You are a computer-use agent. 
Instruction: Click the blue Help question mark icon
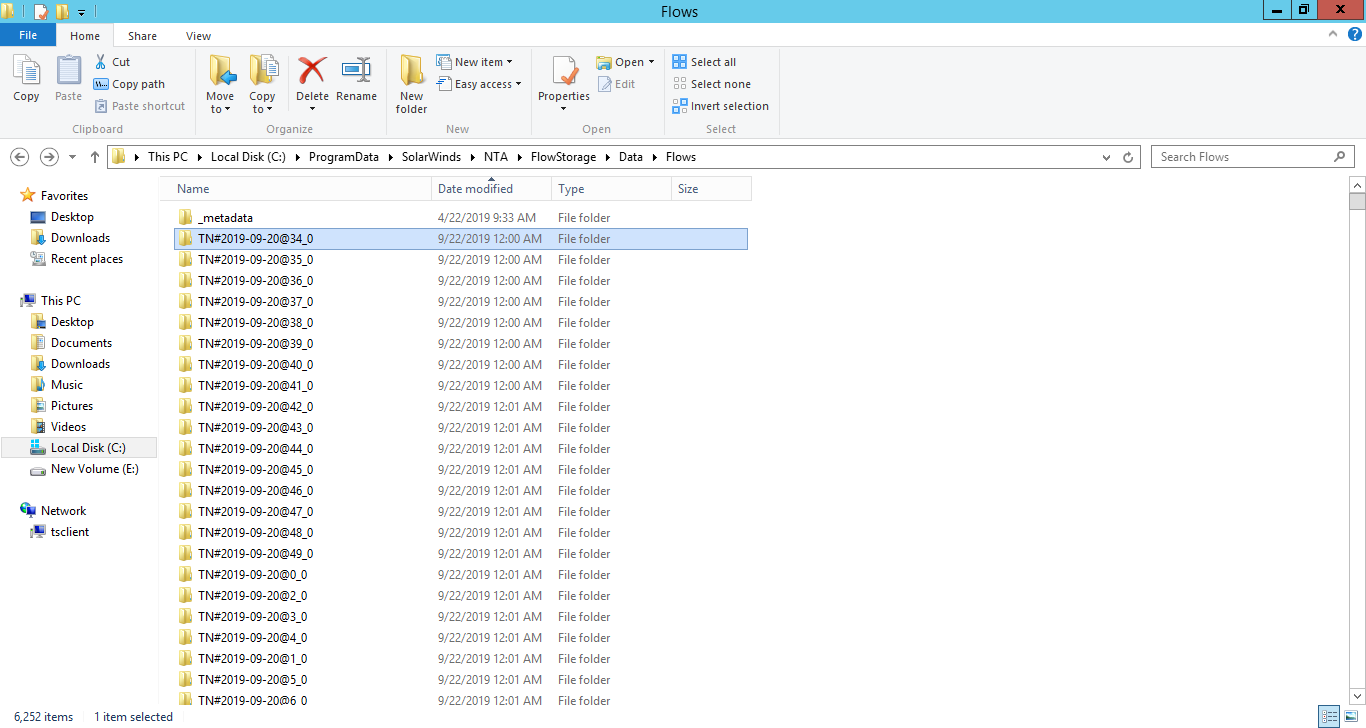pyautogui.click(x=1355, y=34)
